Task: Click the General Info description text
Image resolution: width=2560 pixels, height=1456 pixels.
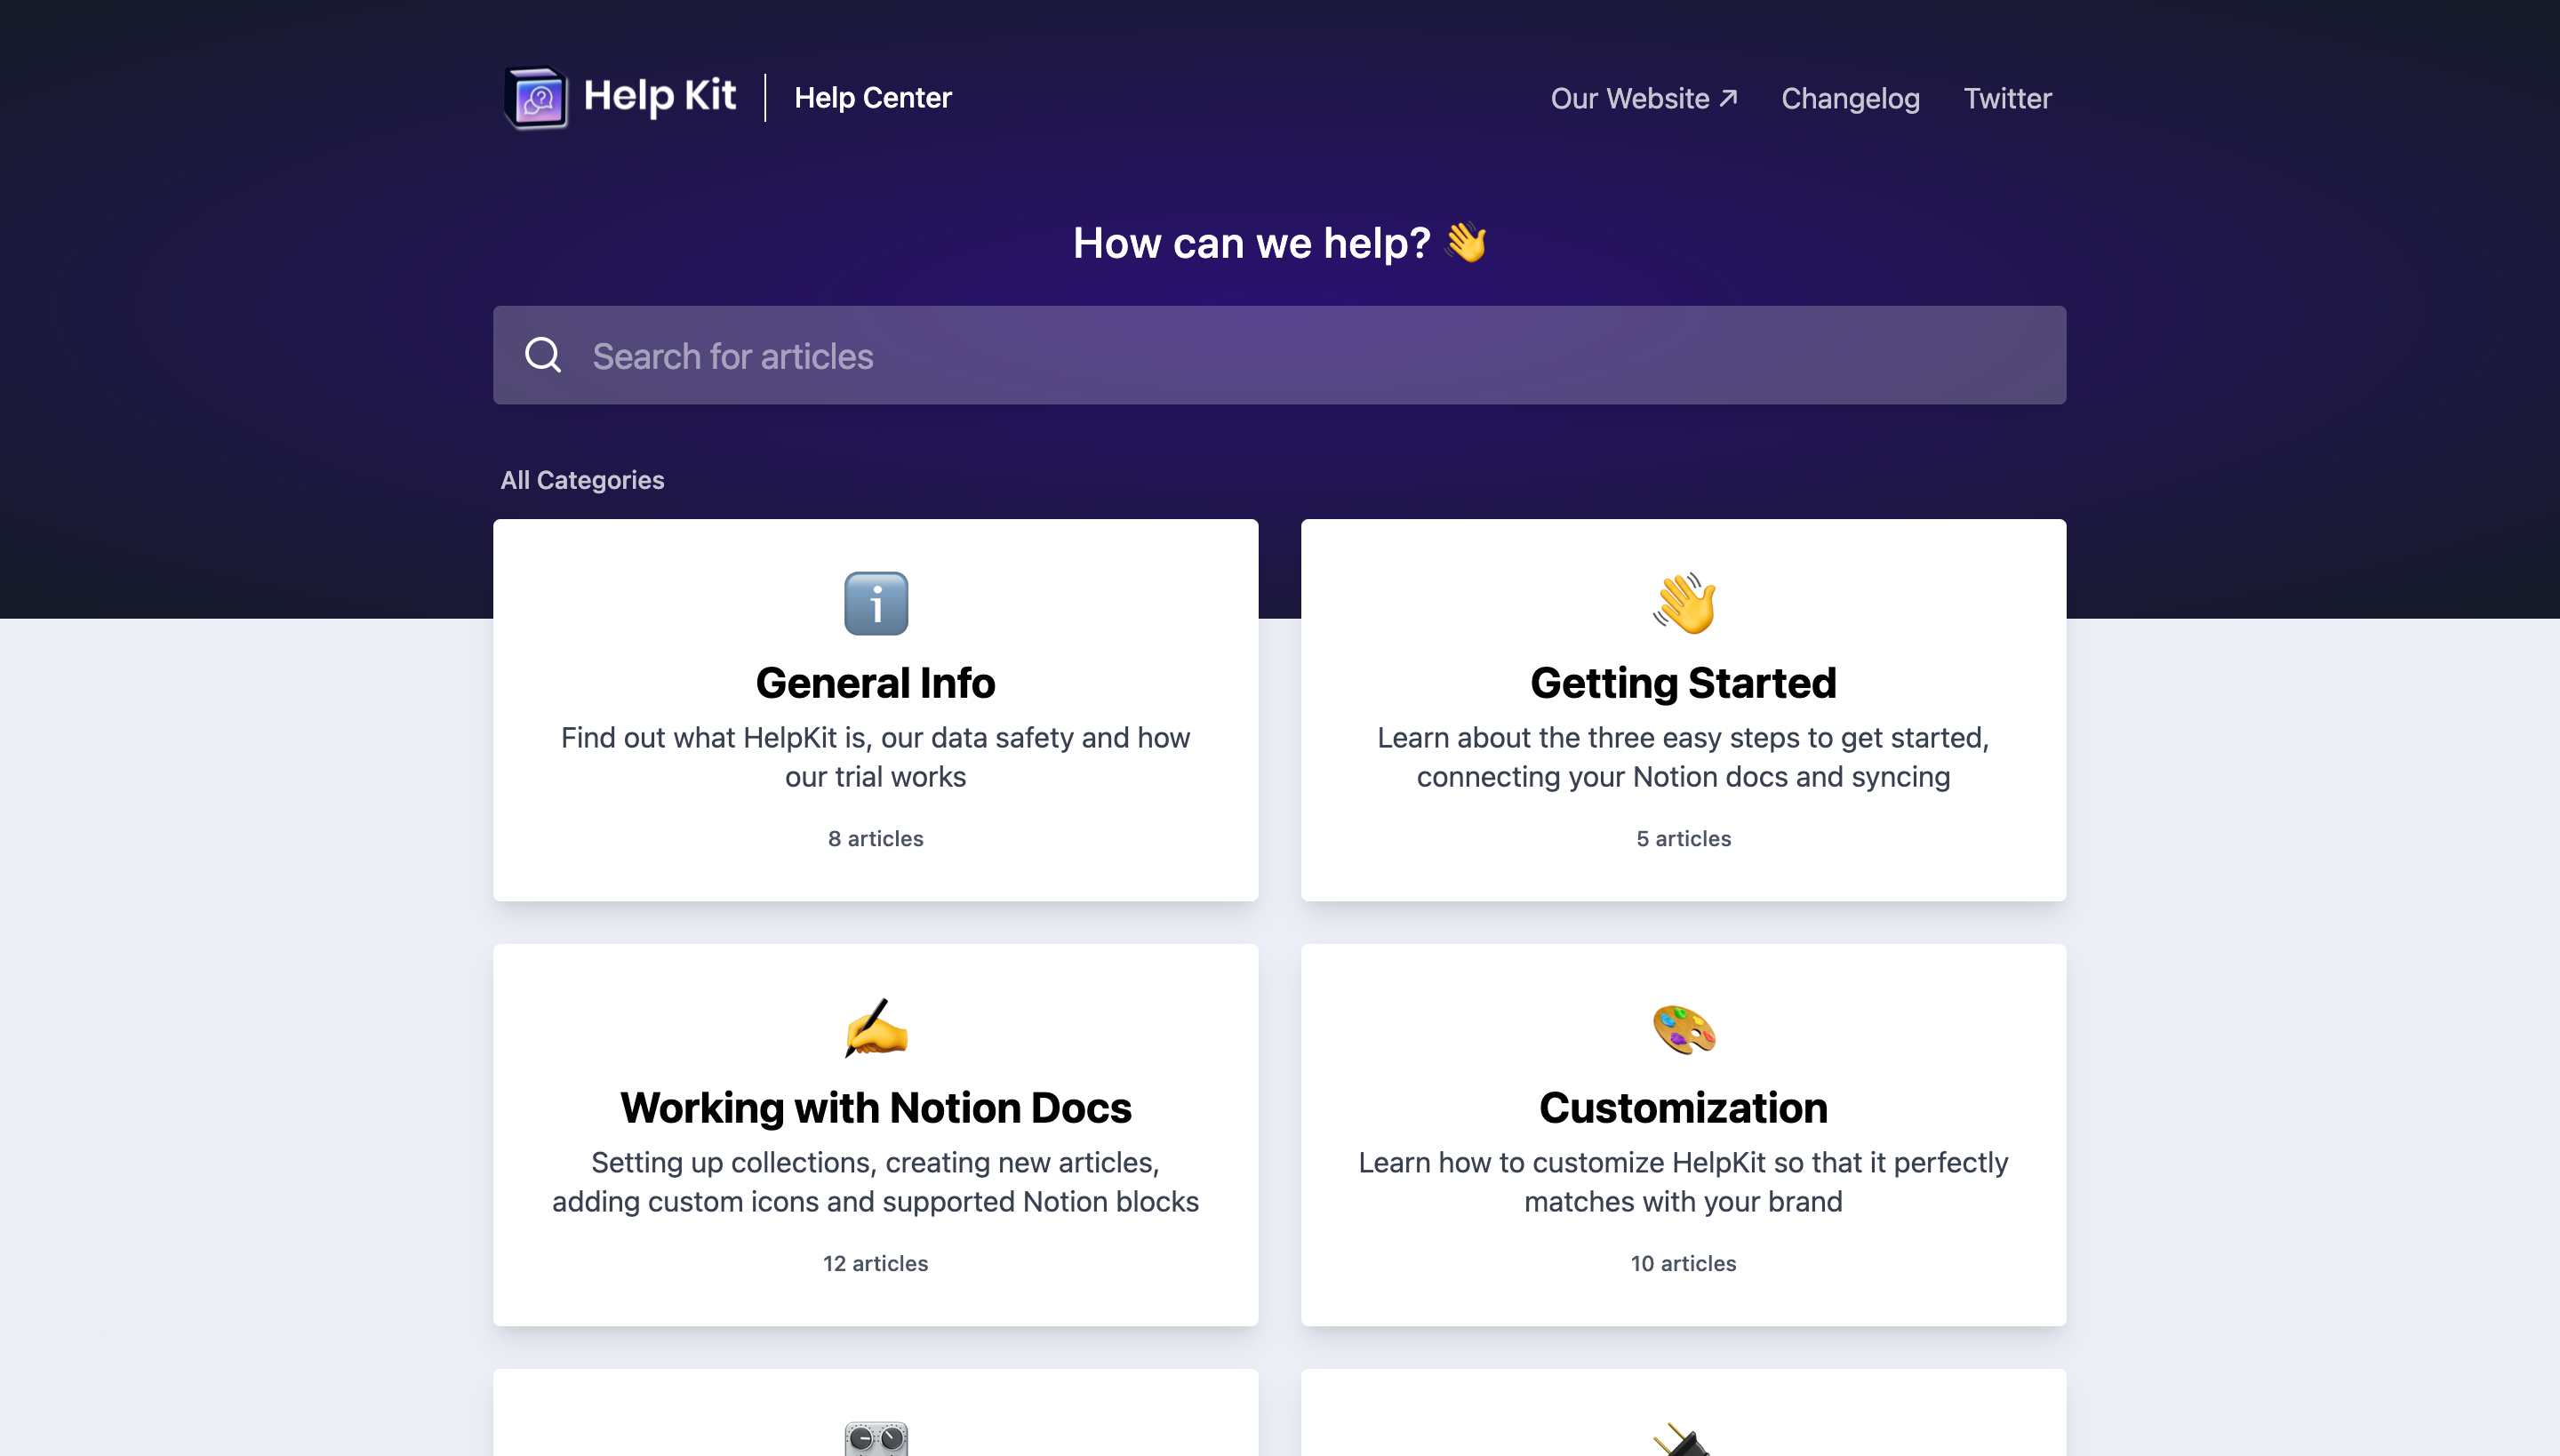Action: click(x=875, y=757)
